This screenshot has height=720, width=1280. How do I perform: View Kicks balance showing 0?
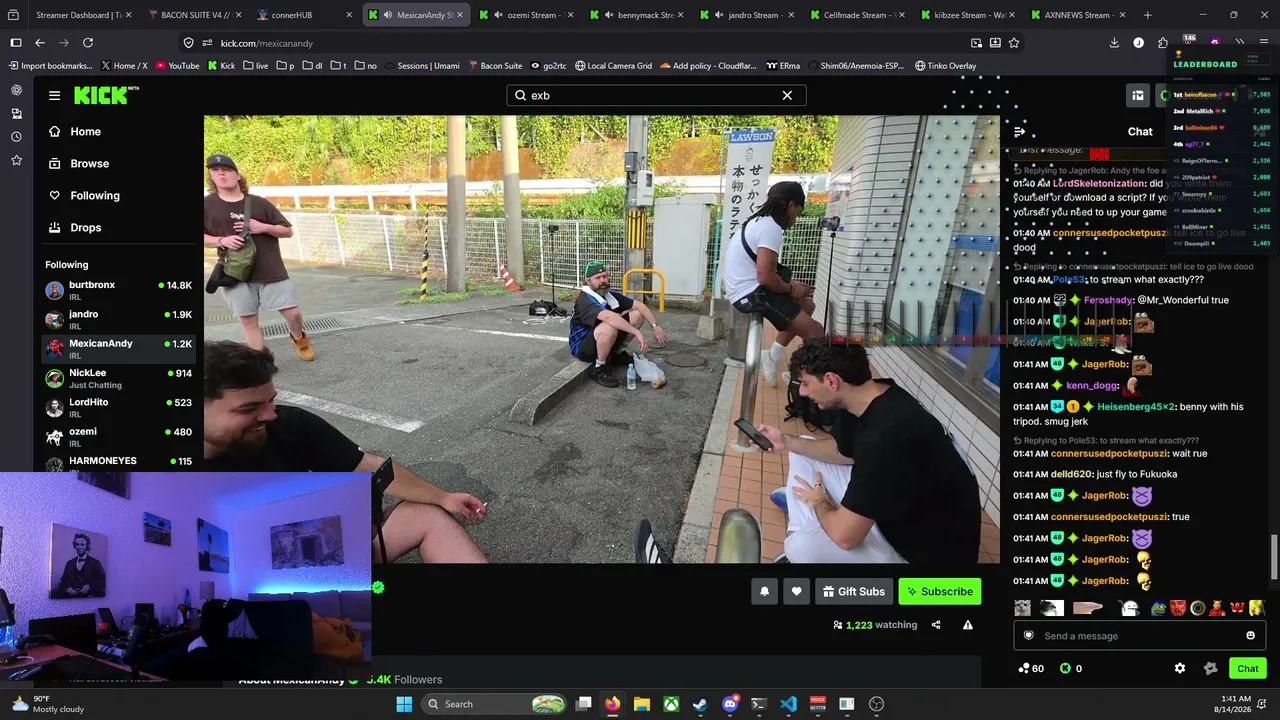(x=1071, y=668)
